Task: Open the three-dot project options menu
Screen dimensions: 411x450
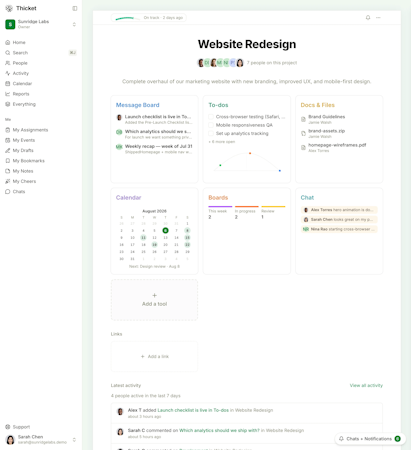Action: (x=378, y=17)
